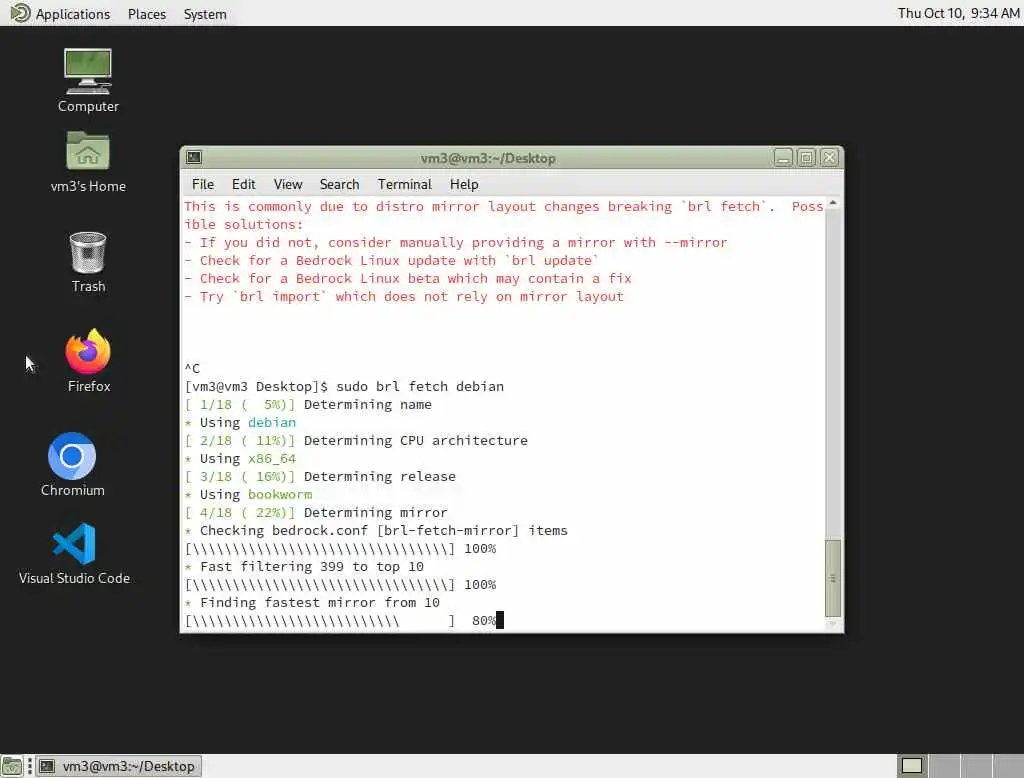Click the 'Determining release' step line
The height and width of the screenshot is (778, 1024).
[320, 476]
